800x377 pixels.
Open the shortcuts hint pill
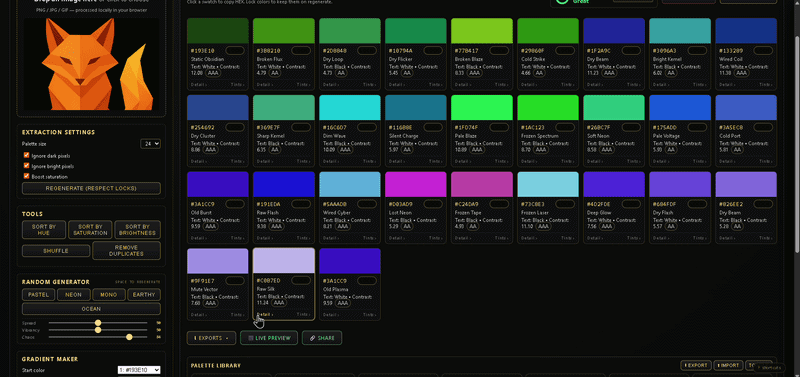769,367
